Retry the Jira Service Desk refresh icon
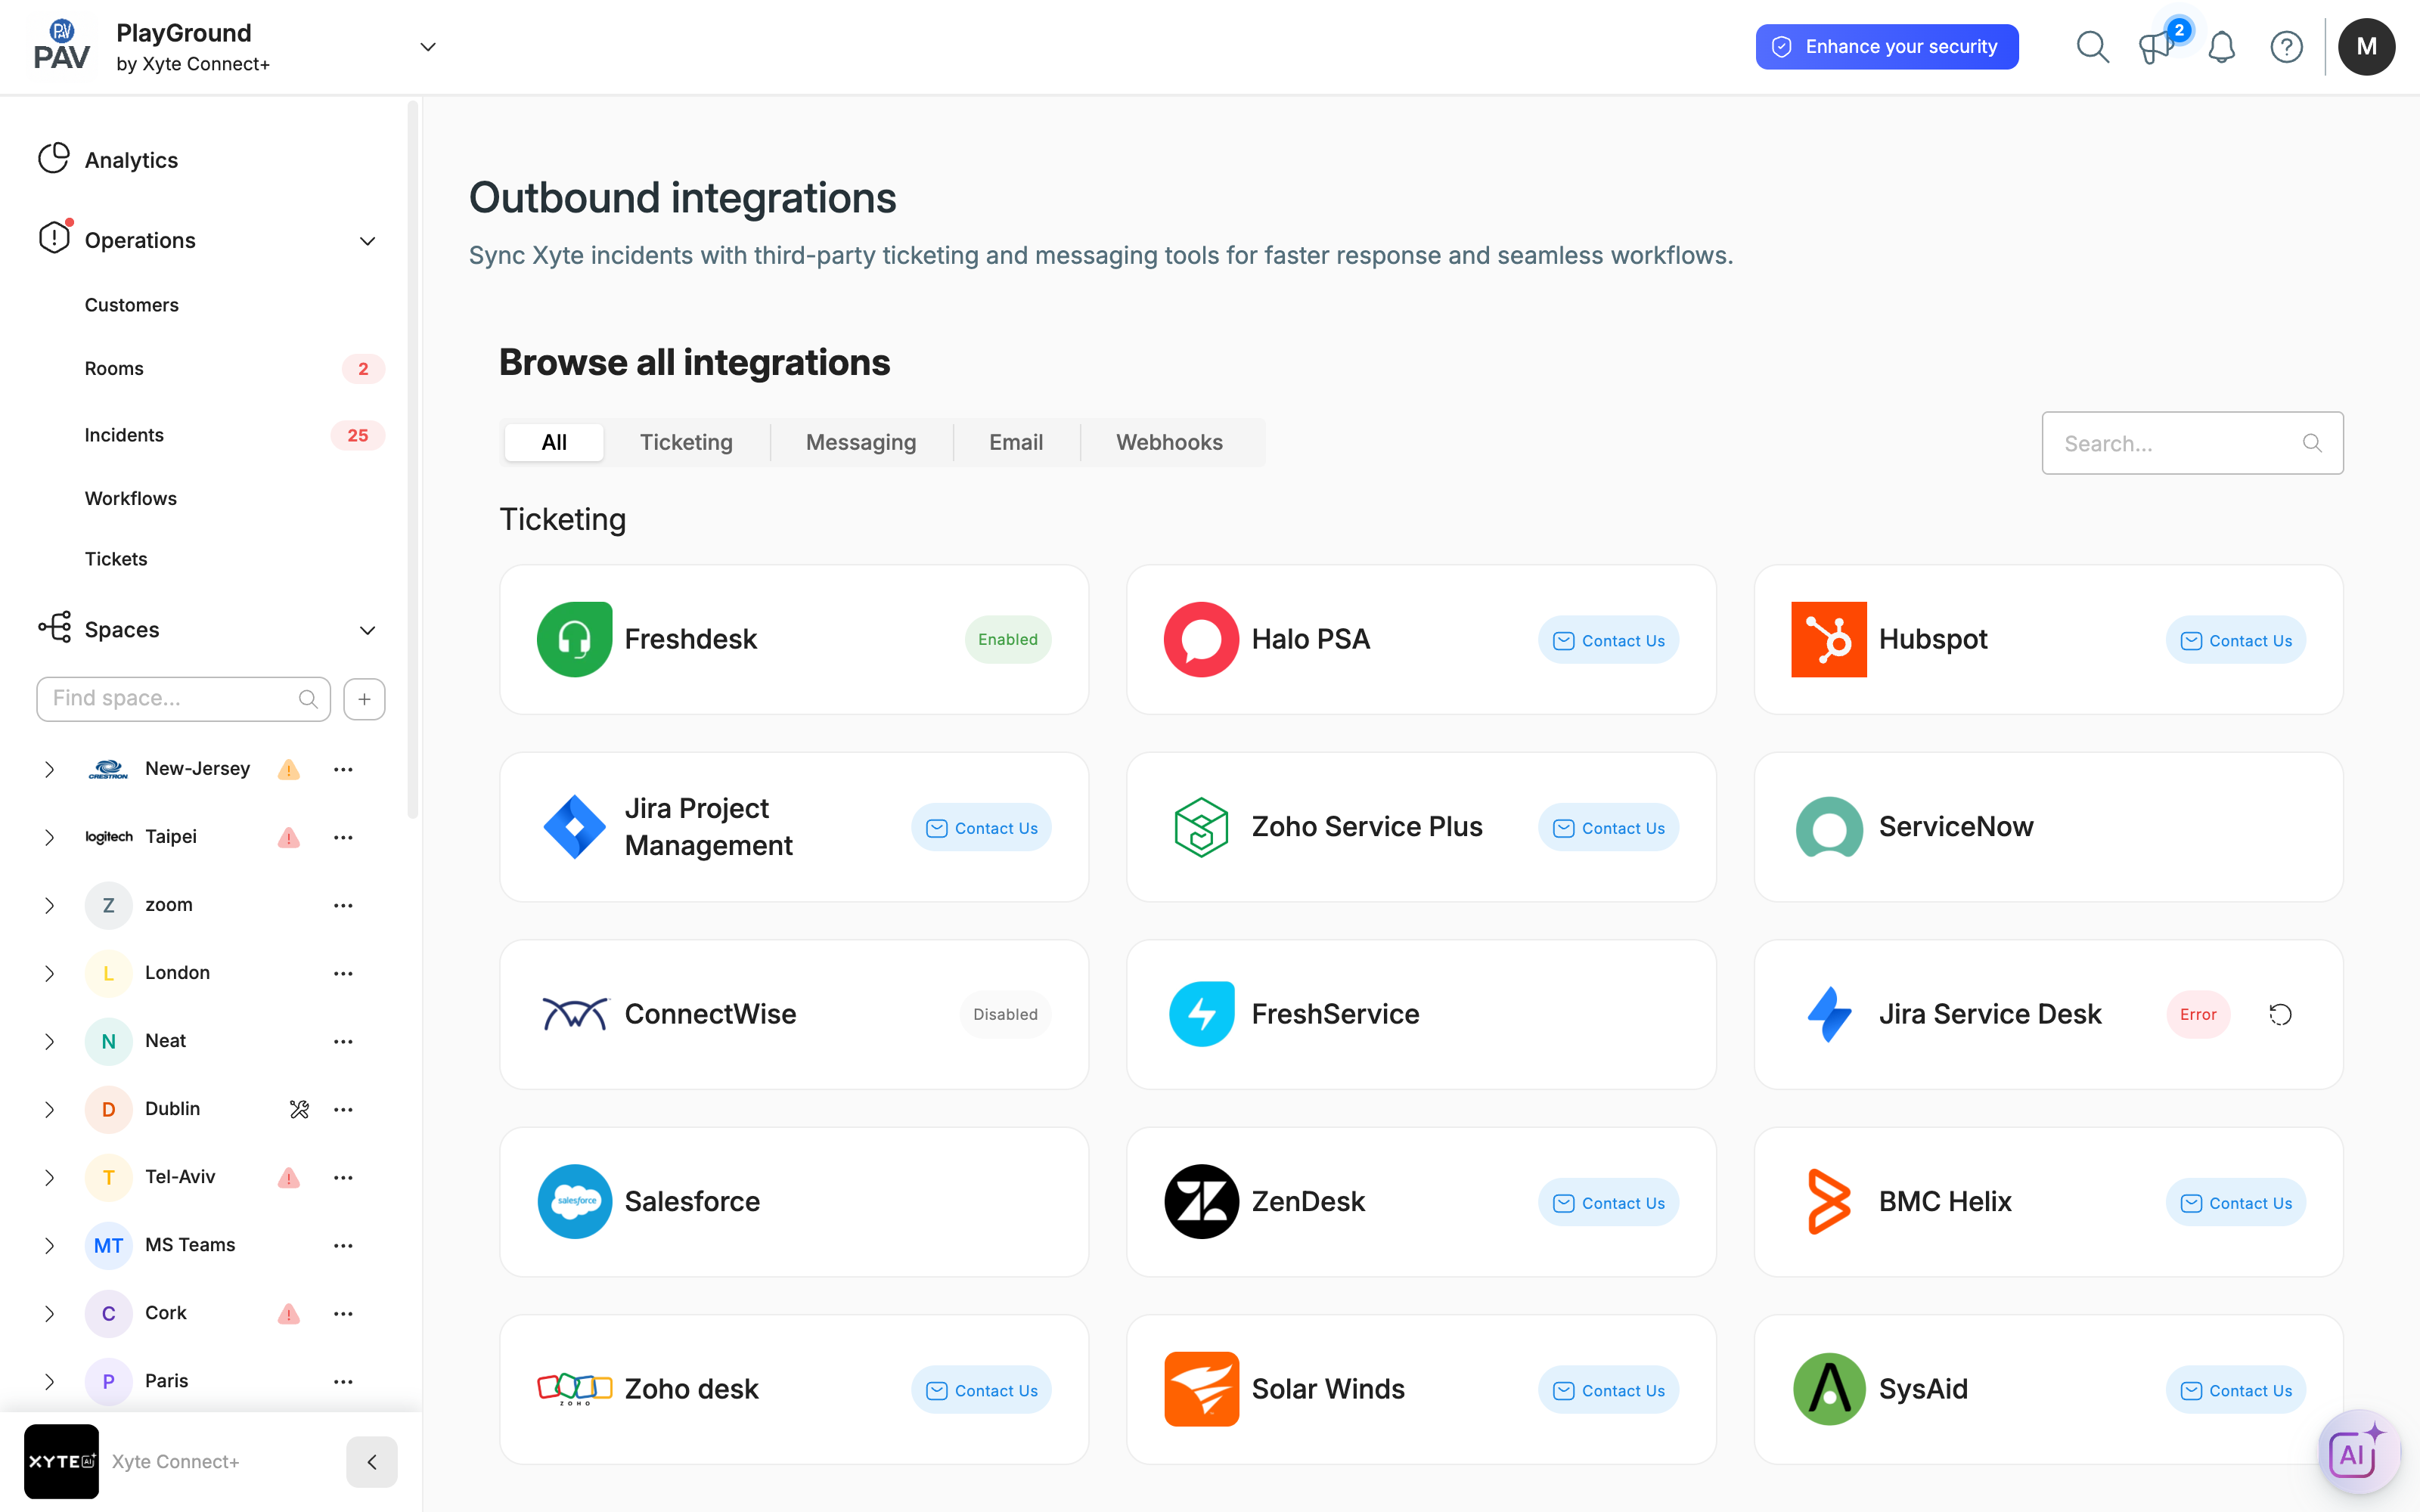The height and width of the screenshot is (1512, 2420). click(x=2280, y=1014)
